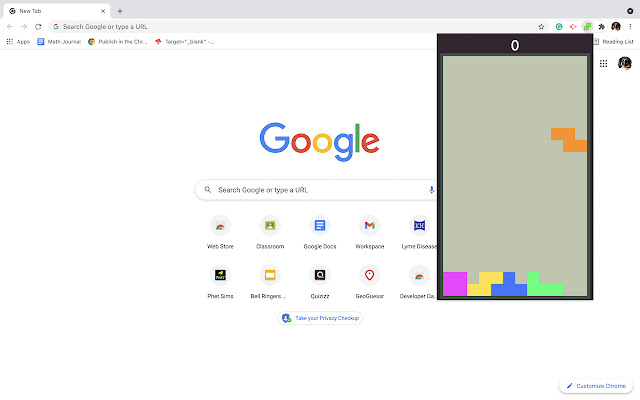Open the Publish in the Chrome bookmark

coord(118,42)
